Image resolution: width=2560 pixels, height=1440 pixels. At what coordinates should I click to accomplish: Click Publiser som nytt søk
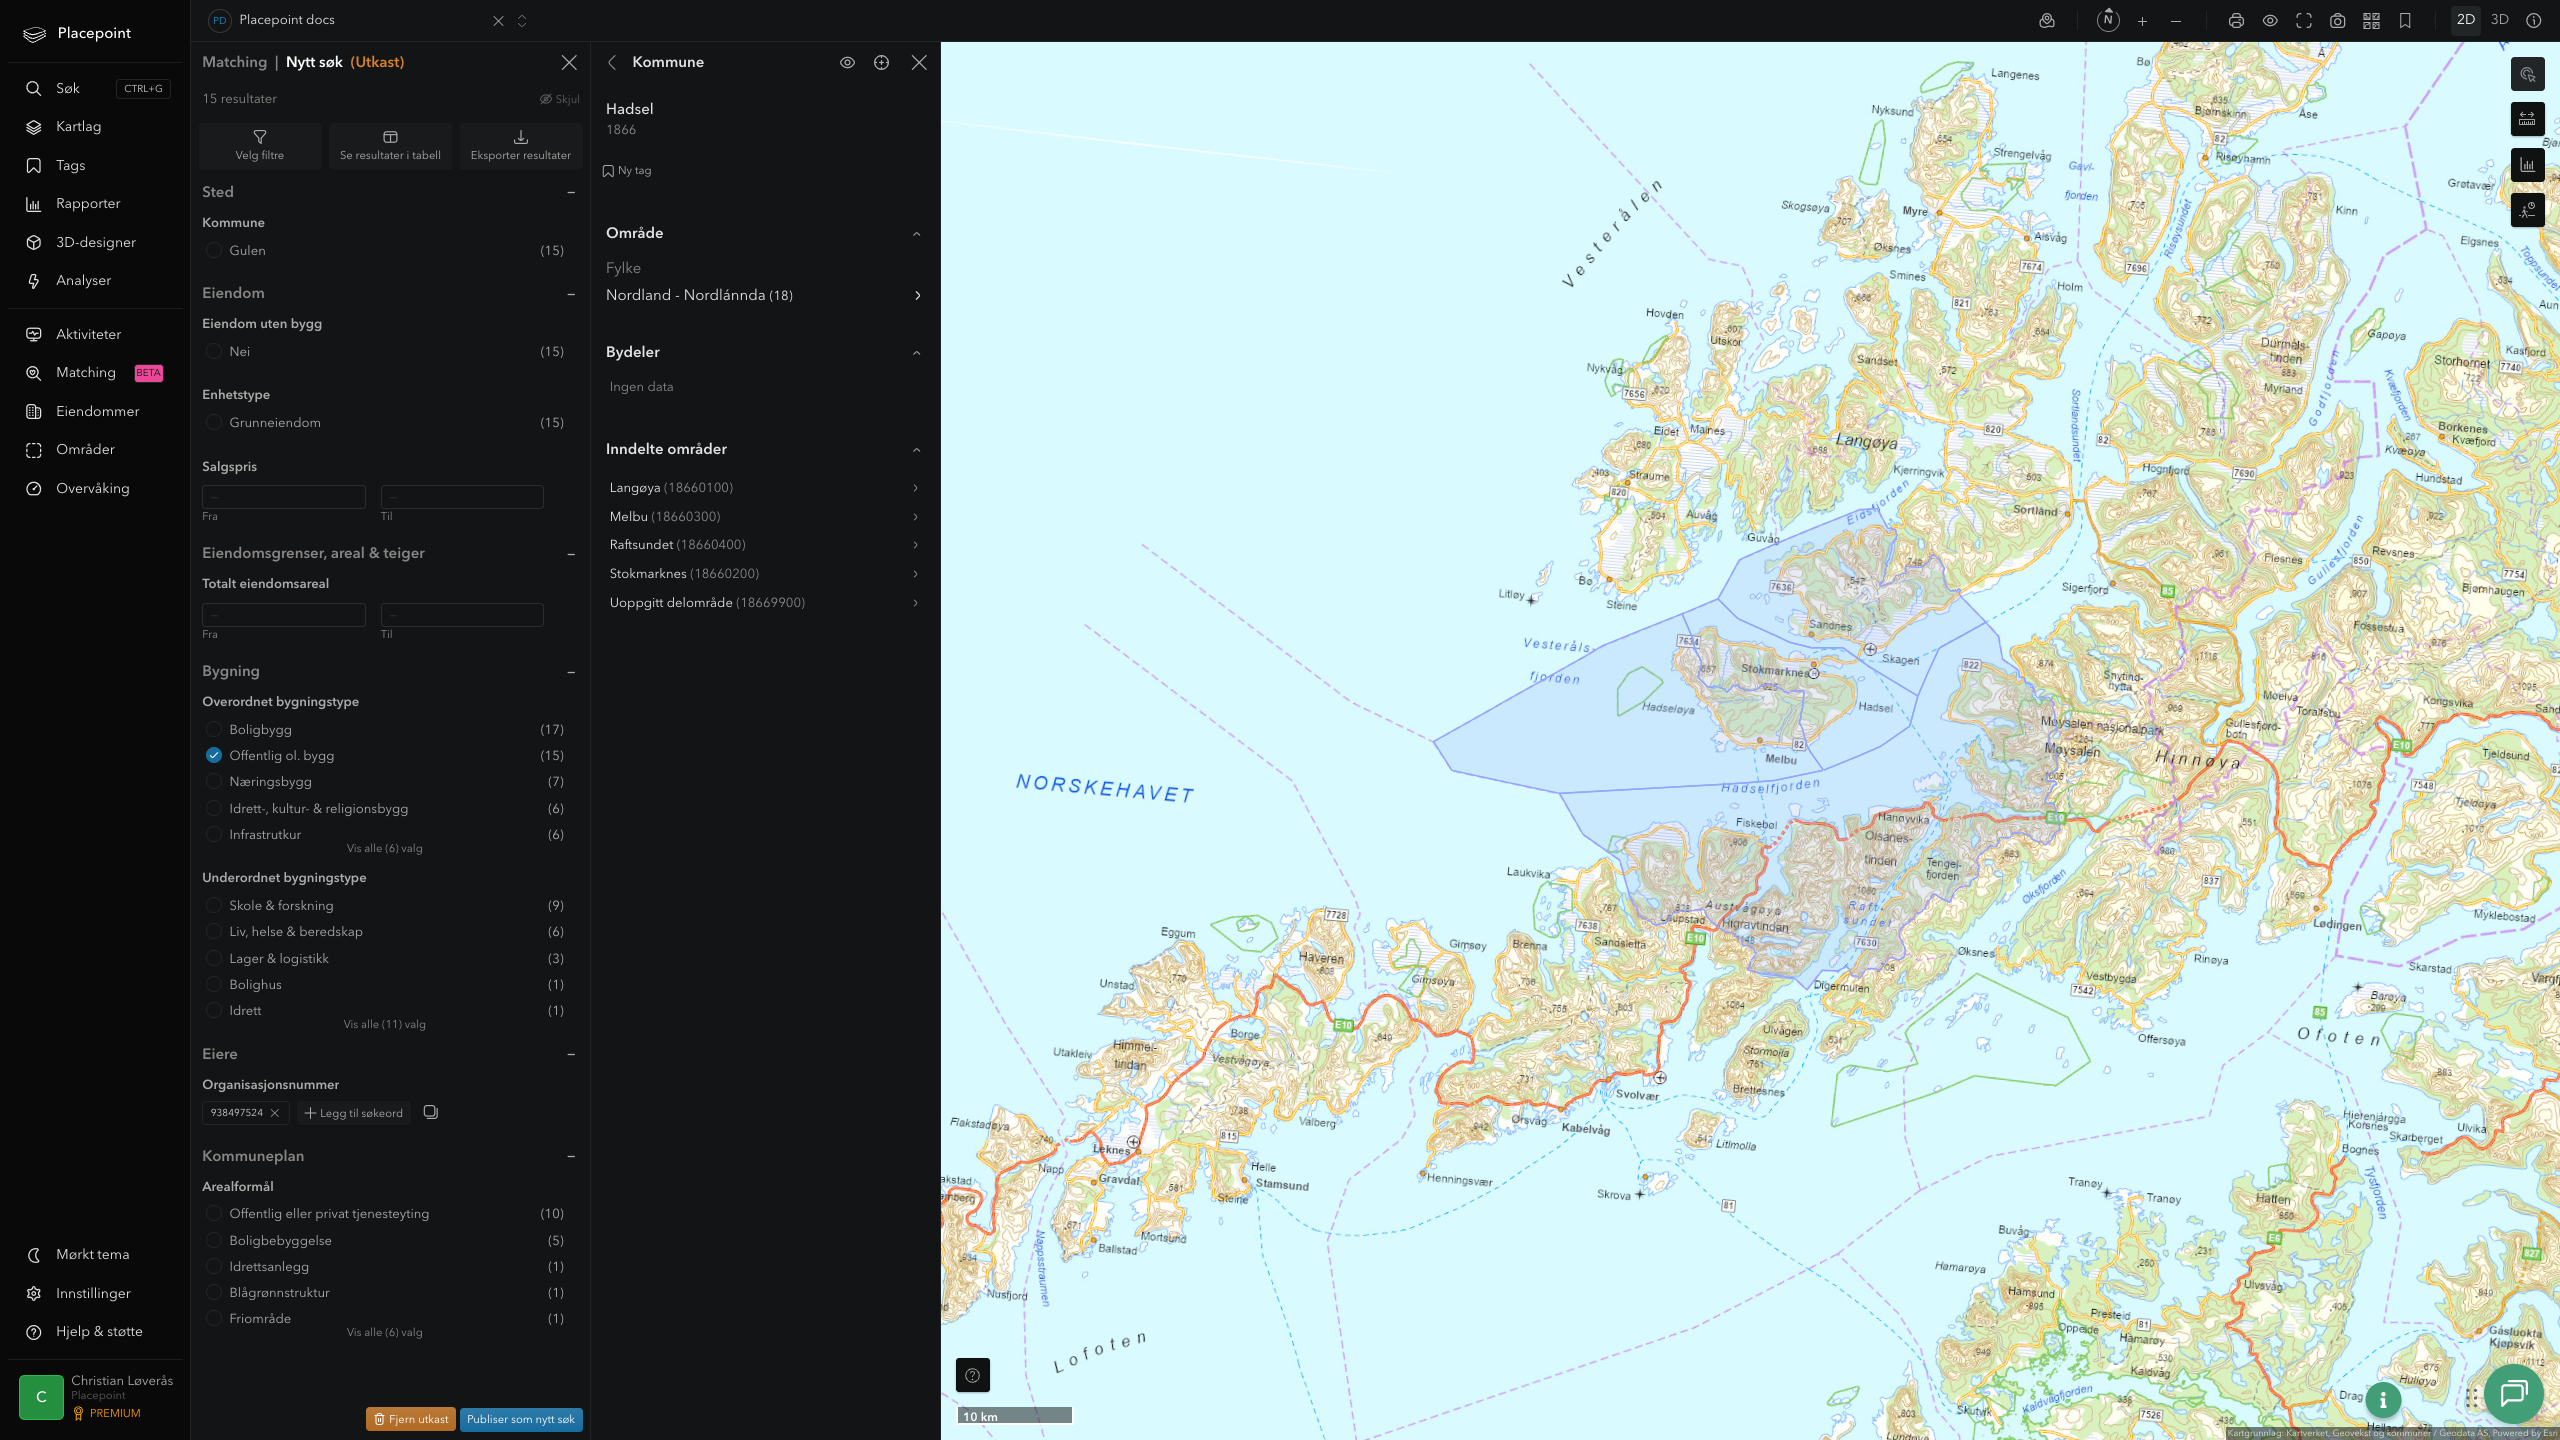521,1419
